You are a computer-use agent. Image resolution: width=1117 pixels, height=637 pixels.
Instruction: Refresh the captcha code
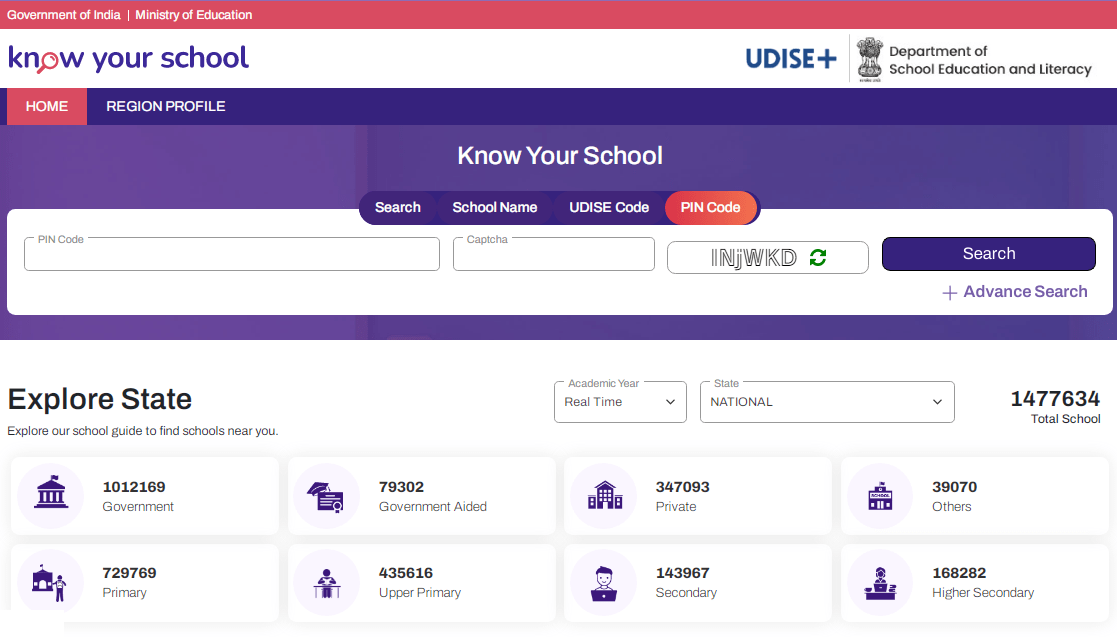click(x=818, y=258)
